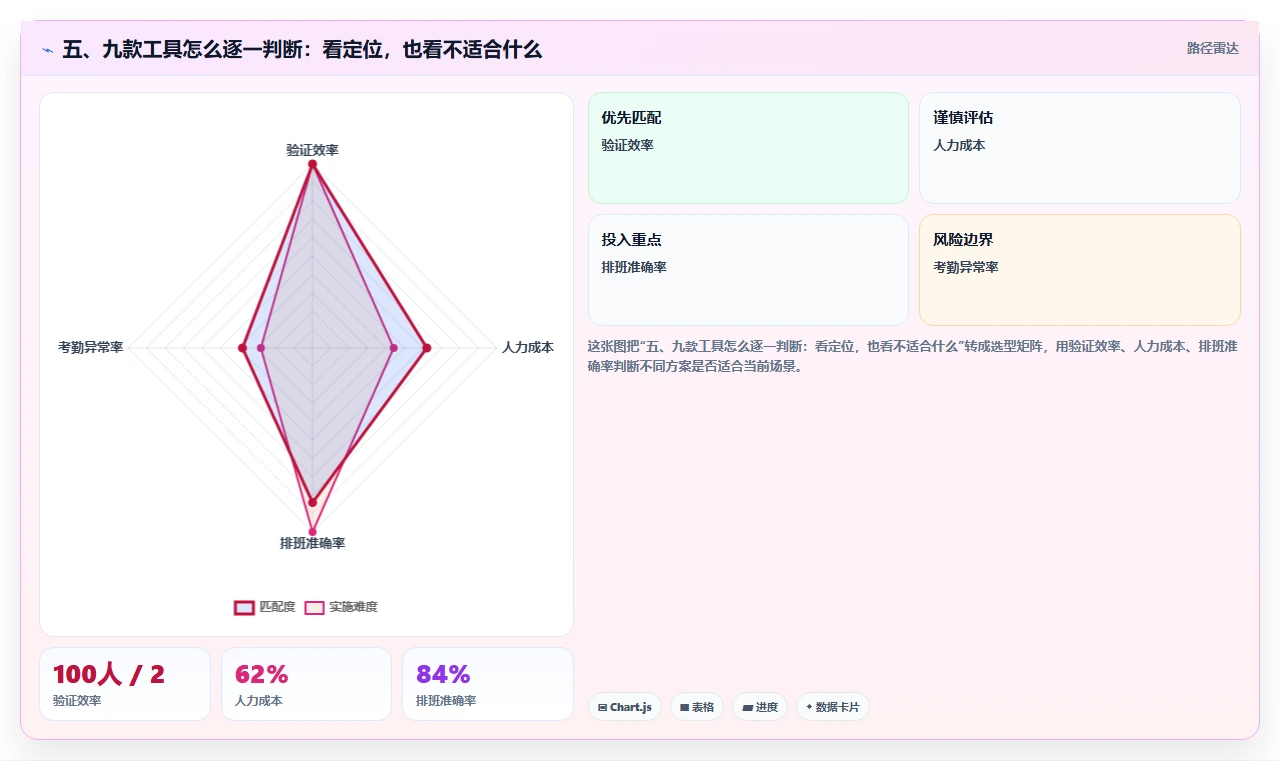Click the description paragraph starting 这张图把
The width and height of the screenshot is (1280, 761).
pos(912,356)
